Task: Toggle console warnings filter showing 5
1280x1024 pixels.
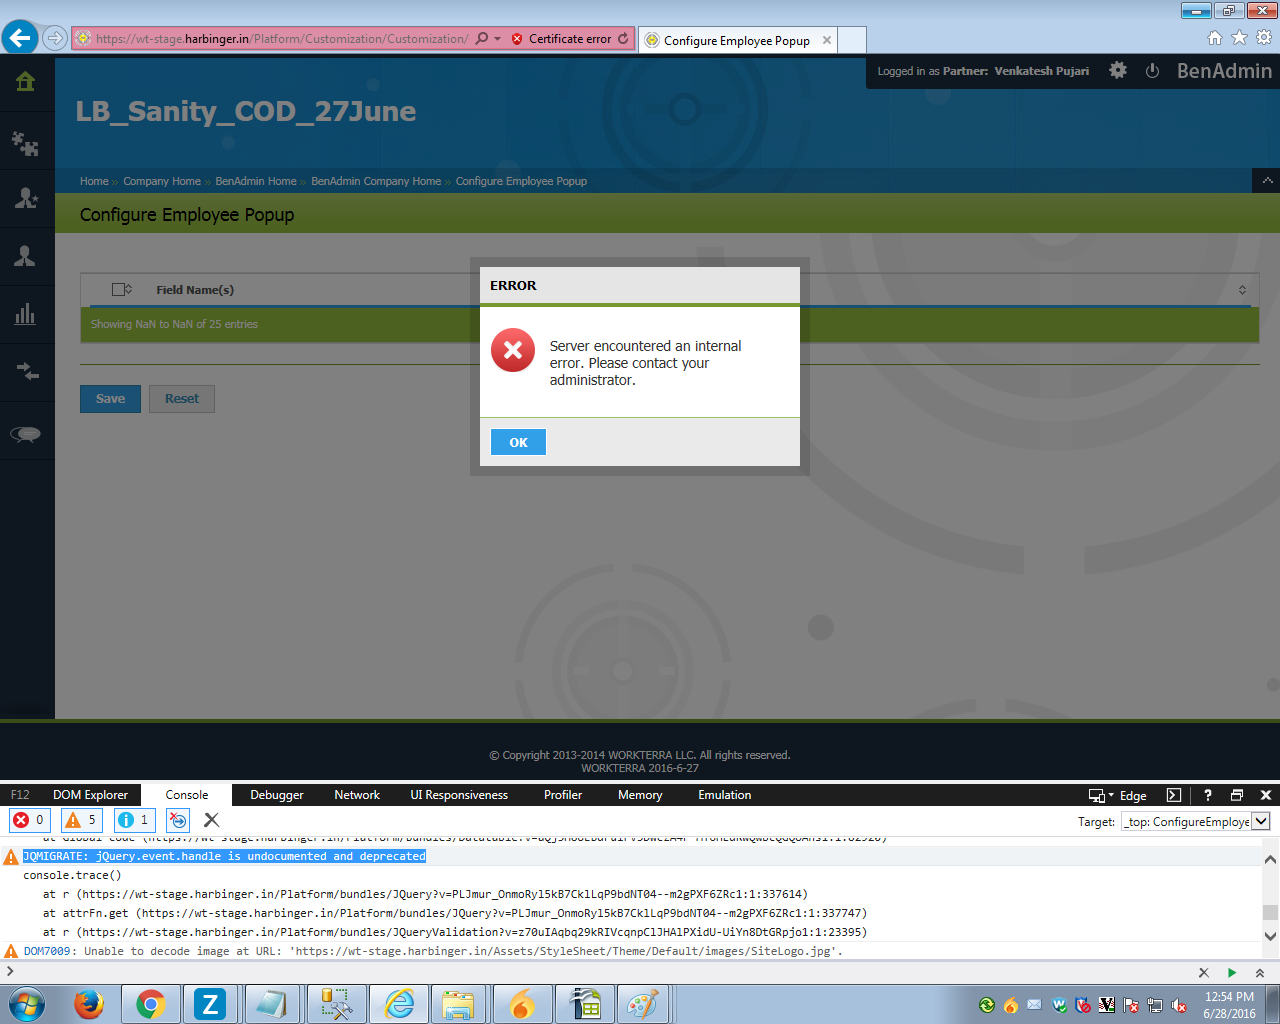Action: (x=81, y=820)
